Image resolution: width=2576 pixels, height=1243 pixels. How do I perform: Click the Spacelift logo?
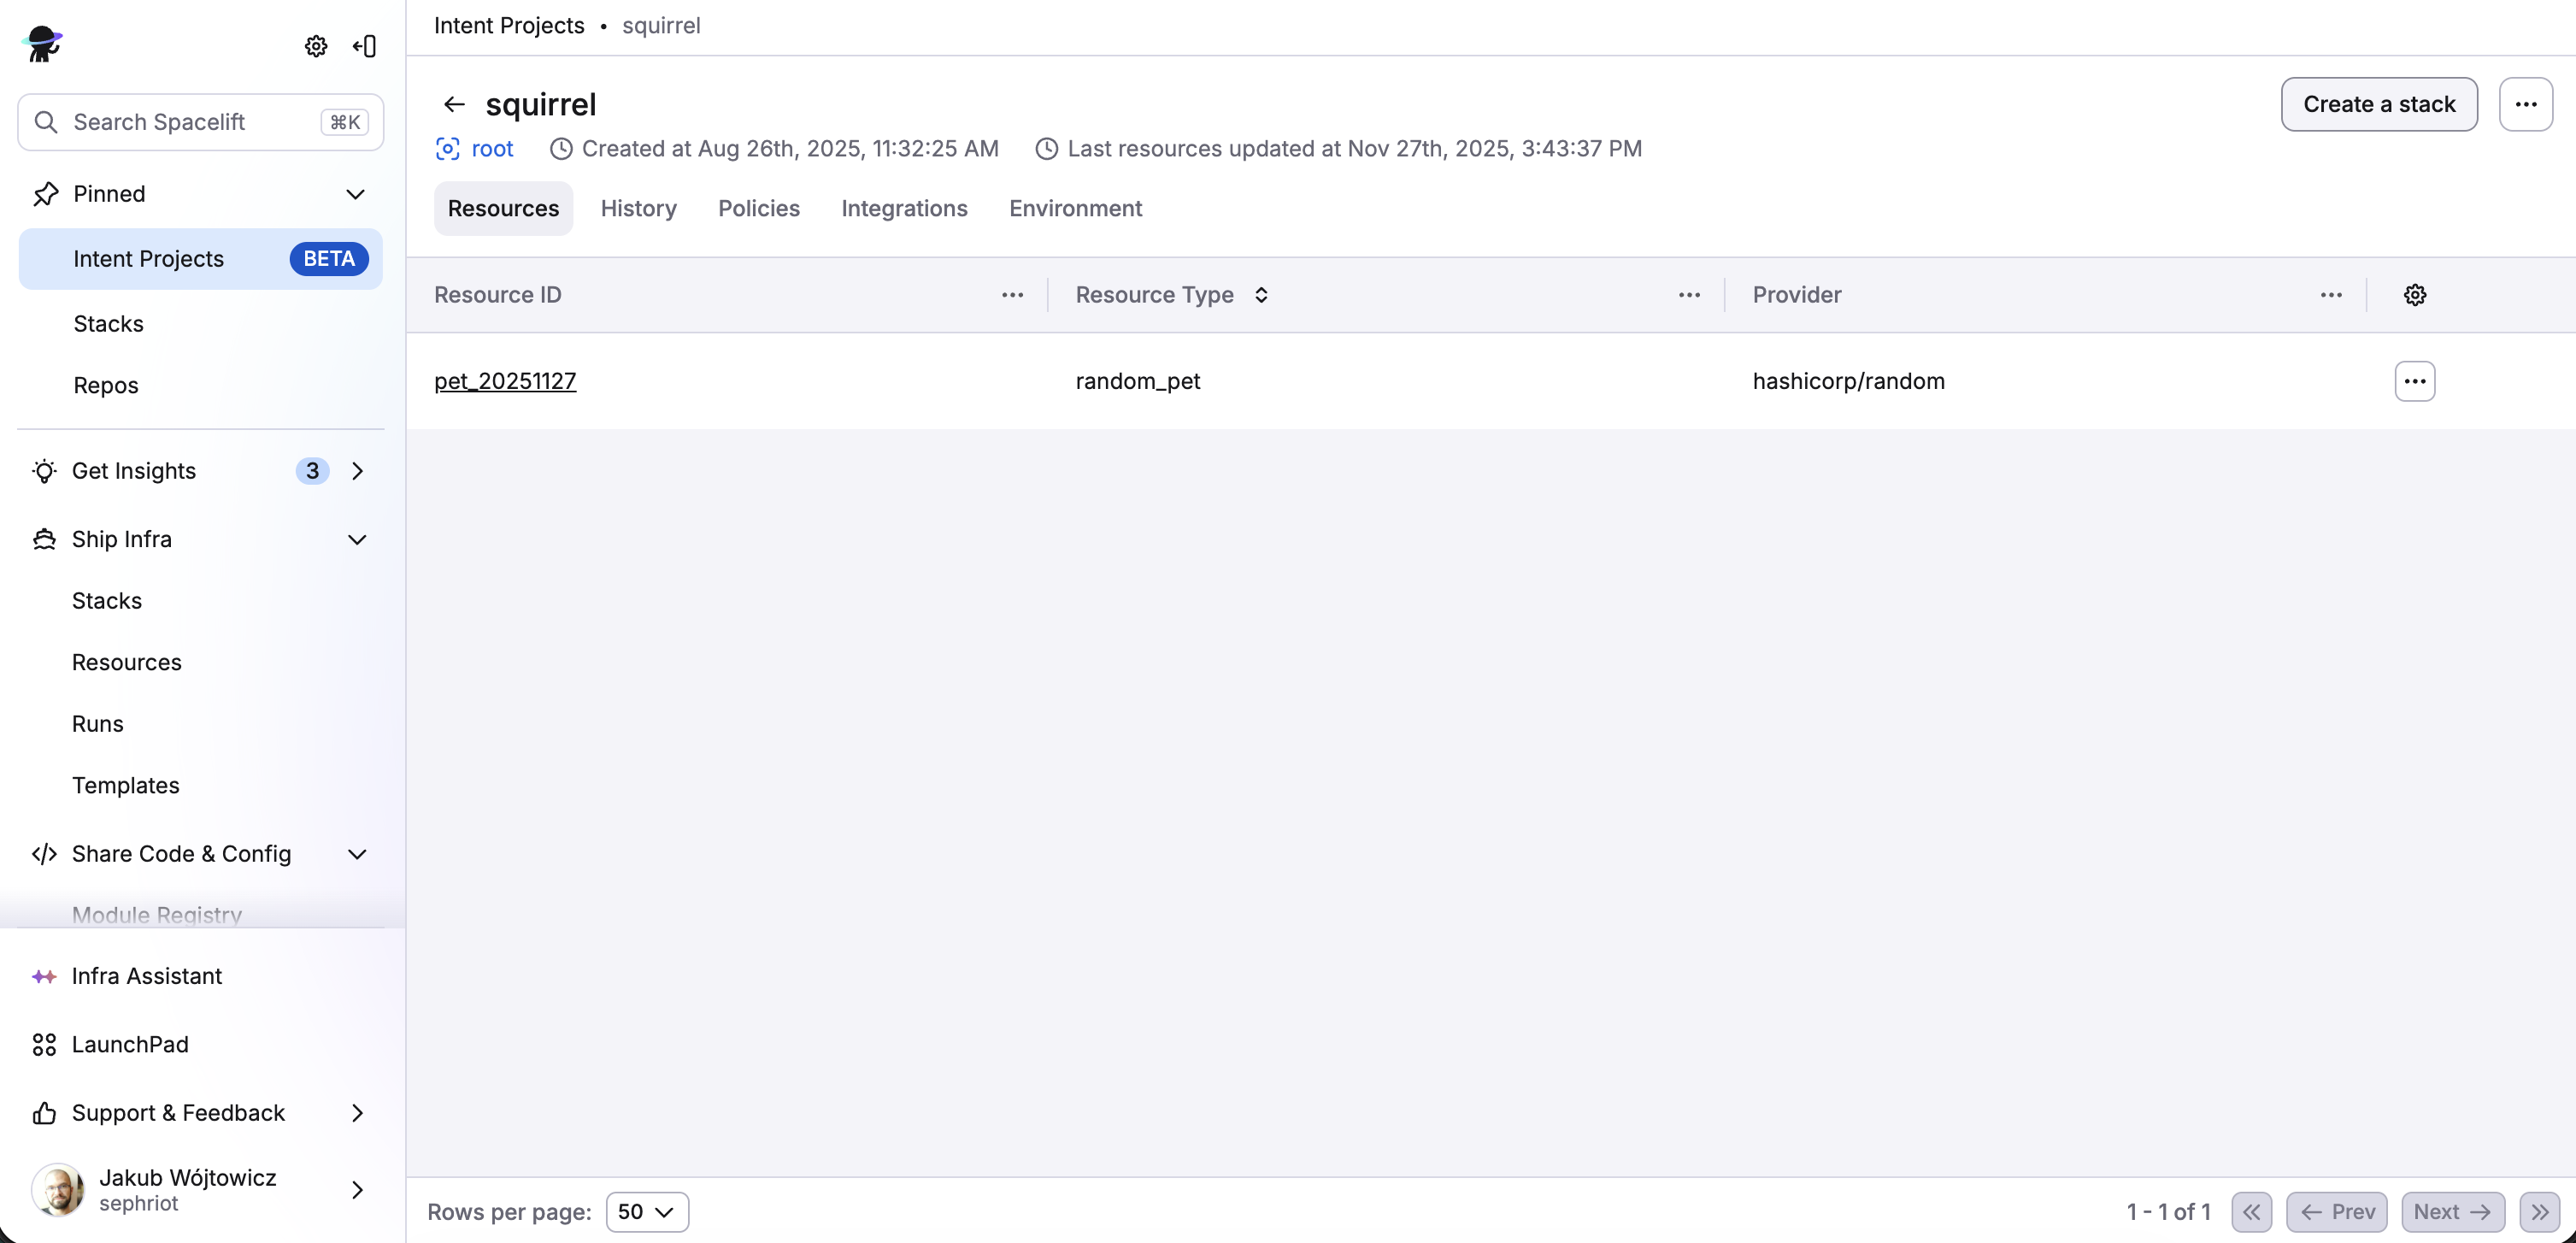[42, 44]
